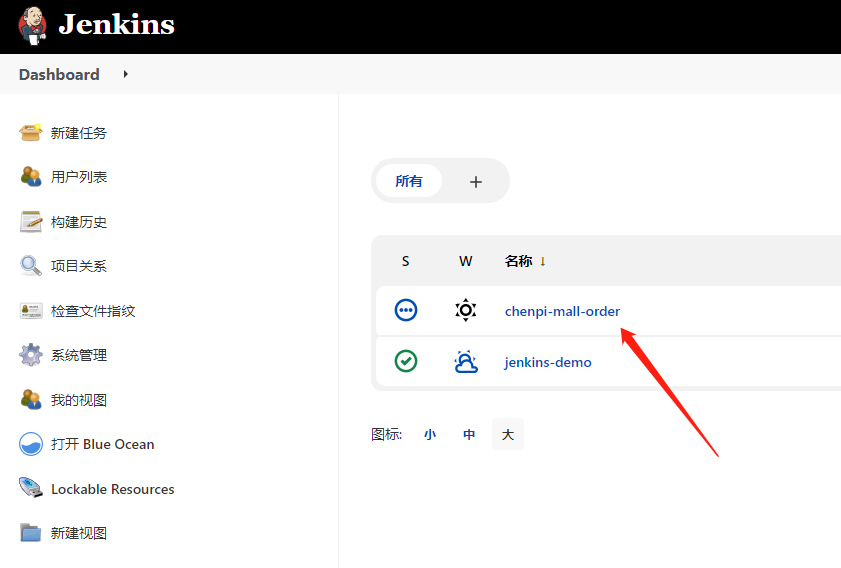Click the 新建任务 box icon
Viewport: 841px width, 568px height.
31,132
